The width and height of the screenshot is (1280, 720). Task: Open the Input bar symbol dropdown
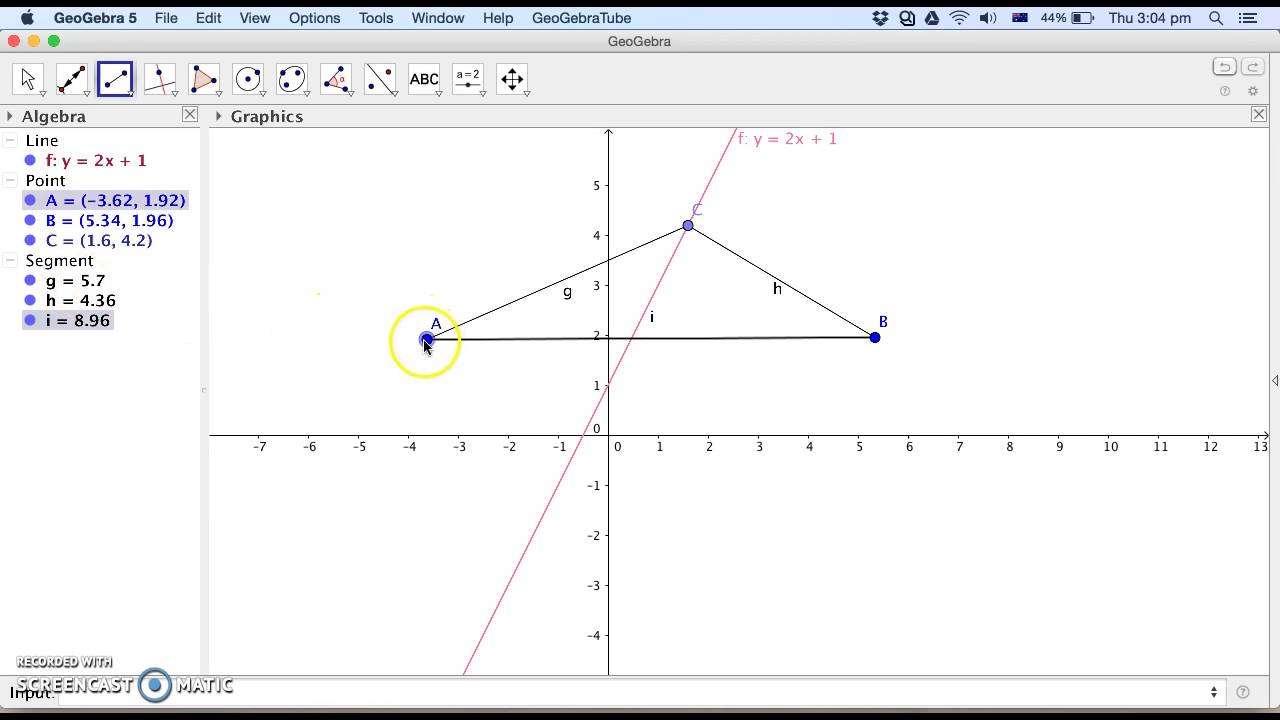point(1214,692)
